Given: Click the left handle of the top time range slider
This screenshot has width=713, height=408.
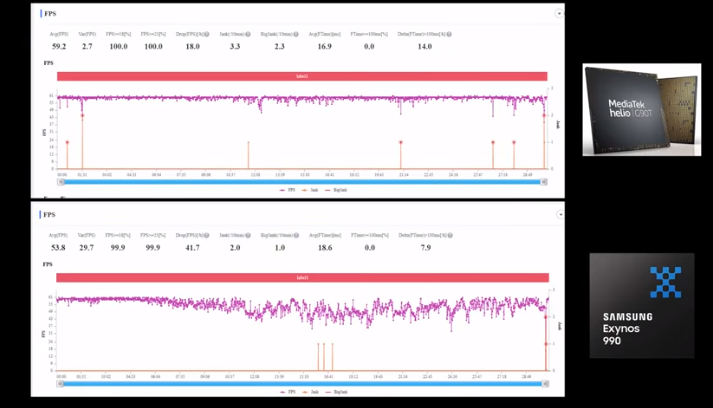Looking at the screenshot, I should pos(59,182).
